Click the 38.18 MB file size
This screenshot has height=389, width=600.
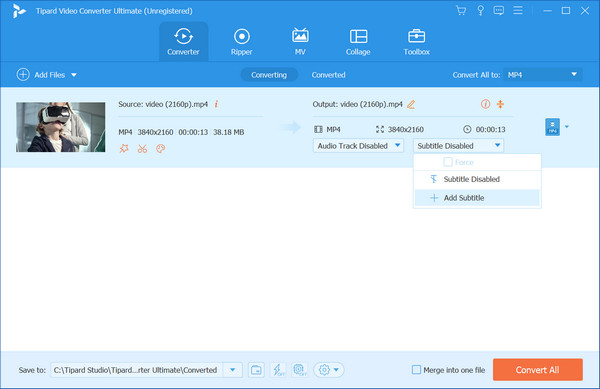pyautogui.click(x=228, y=132)
